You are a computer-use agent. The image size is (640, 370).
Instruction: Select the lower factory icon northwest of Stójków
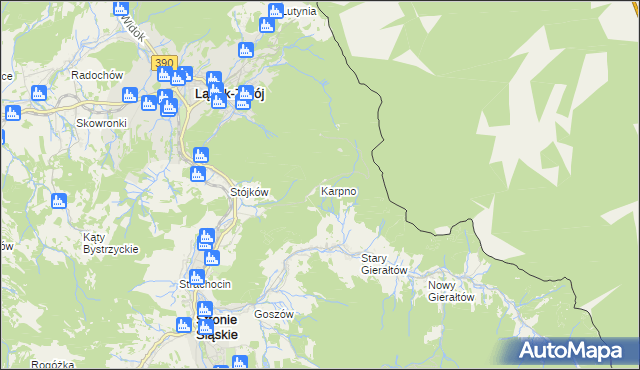[x=198, y=174]
